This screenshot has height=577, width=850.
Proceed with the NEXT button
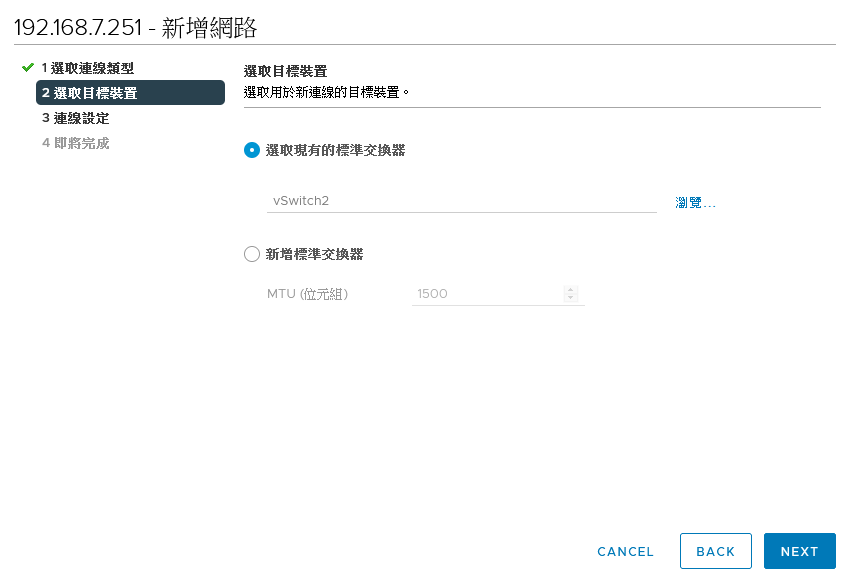[800, 552]
